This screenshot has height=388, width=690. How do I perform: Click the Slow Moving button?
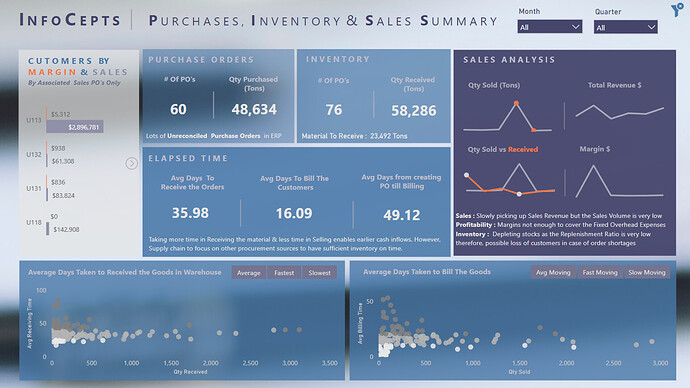point(647,272)
